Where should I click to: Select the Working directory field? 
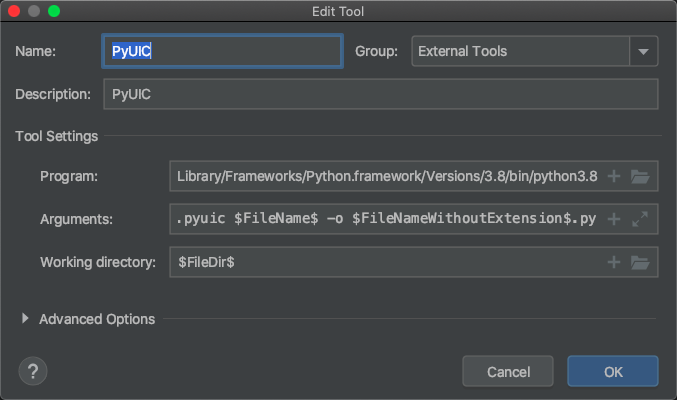coord(387,262)
